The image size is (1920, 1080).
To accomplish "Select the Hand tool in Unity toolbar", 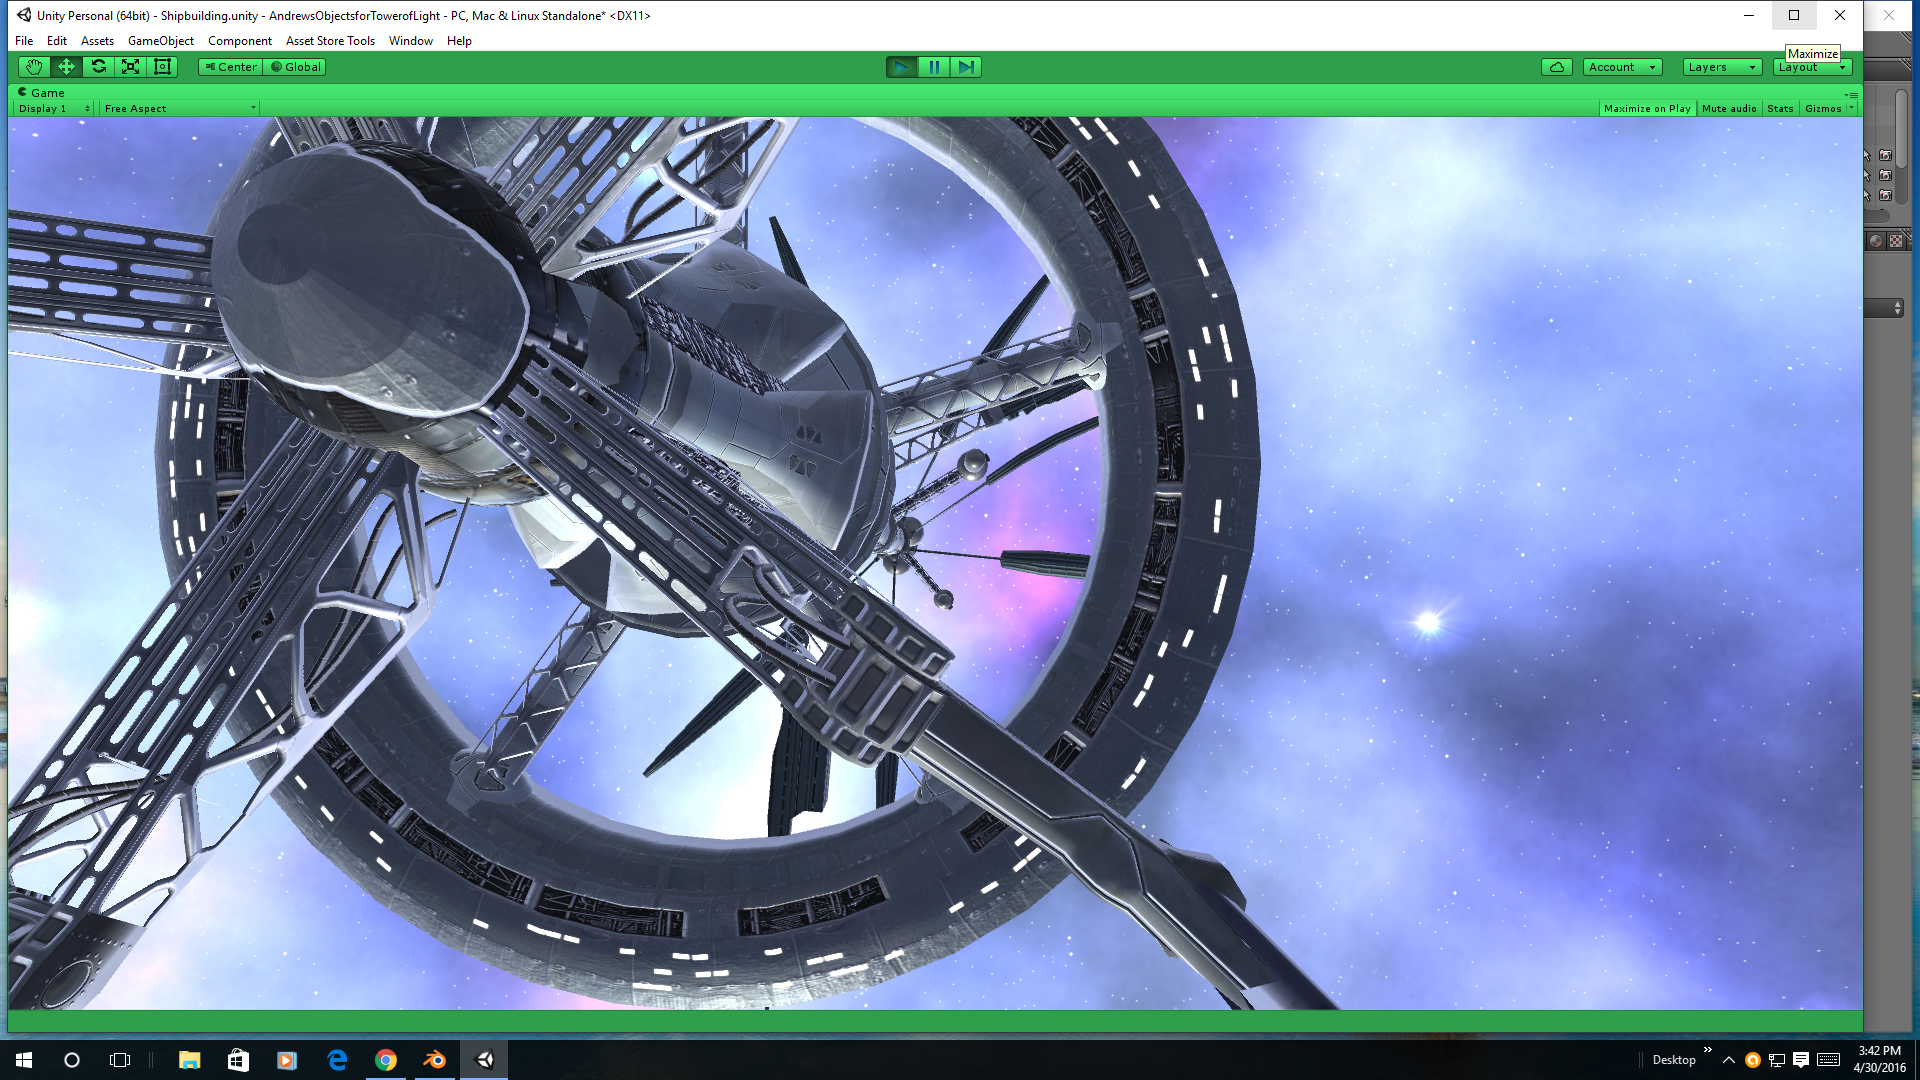I will tap(34, 67).
